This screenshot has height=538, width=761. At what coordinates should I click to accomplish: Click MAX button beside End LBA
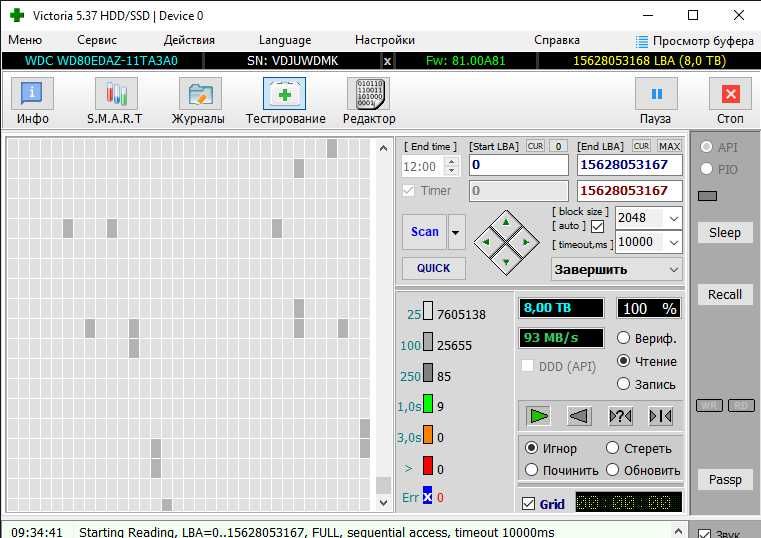pyautogui.click(x=669, y=146)
